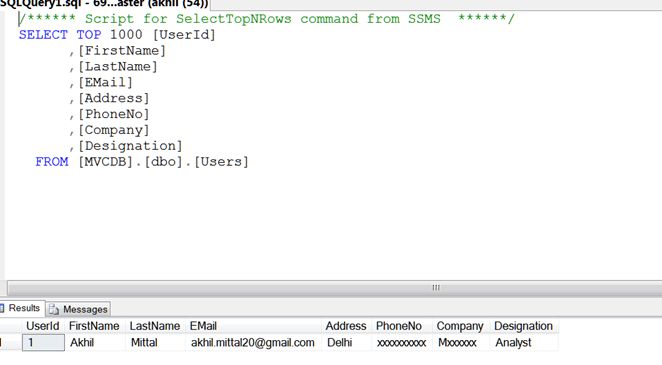Select the SQLQuery1.sql document tab
The image size is (662, 365).
click(104, 4)
